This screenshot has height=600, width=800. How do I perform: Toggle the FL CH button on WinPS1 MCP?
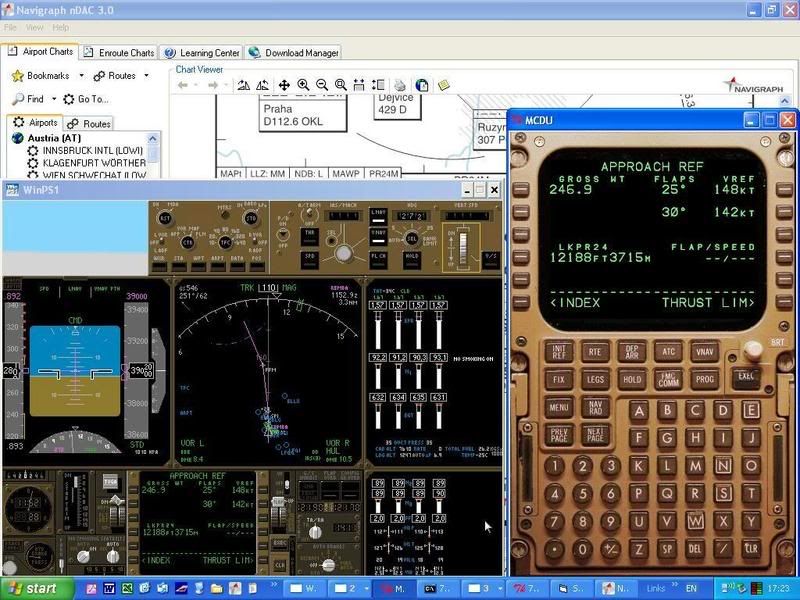point(378,259)
